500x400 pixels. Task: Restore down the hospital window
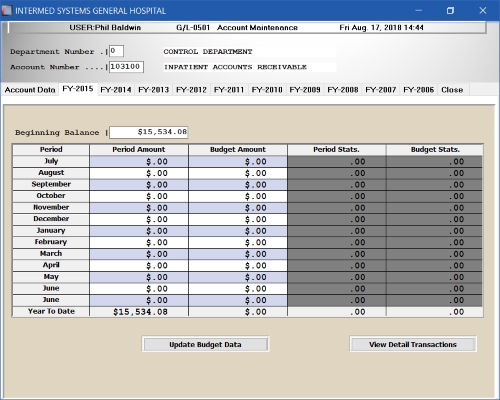[x=450, y=10]
